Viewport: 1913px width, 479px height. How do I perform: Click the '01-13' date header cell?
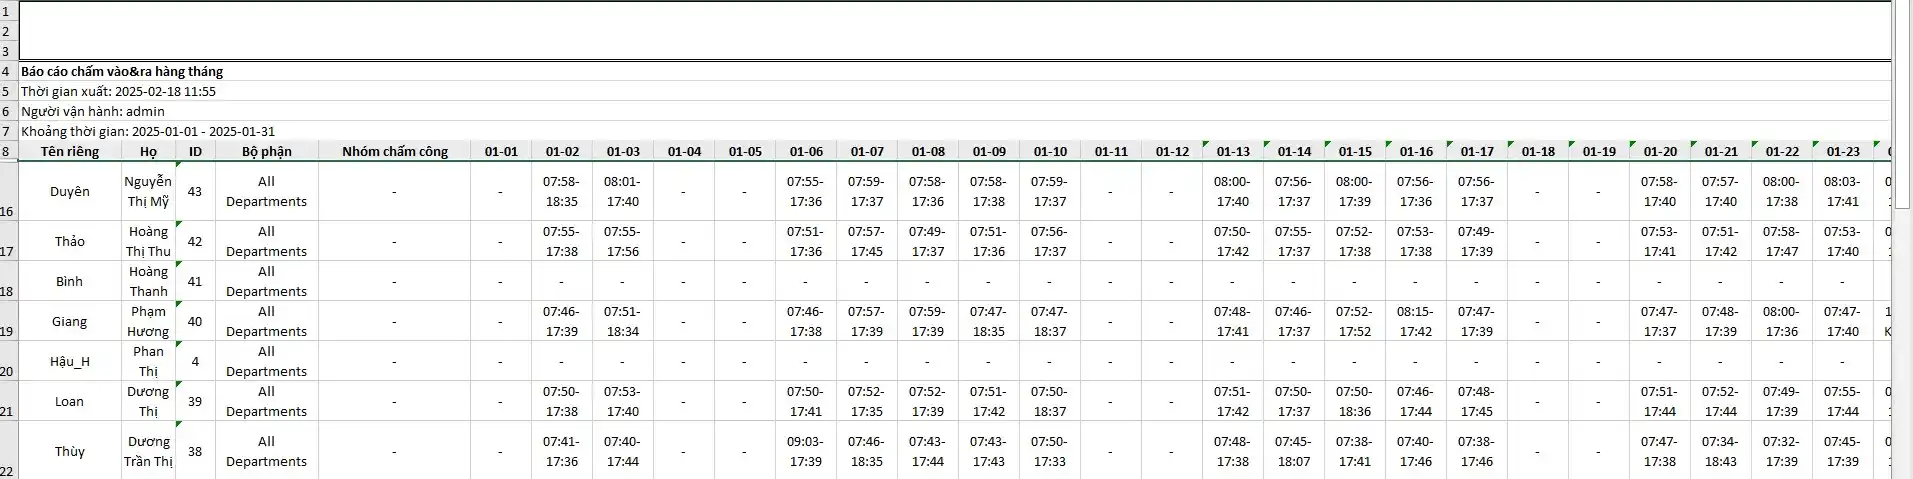coord(1233,151)
